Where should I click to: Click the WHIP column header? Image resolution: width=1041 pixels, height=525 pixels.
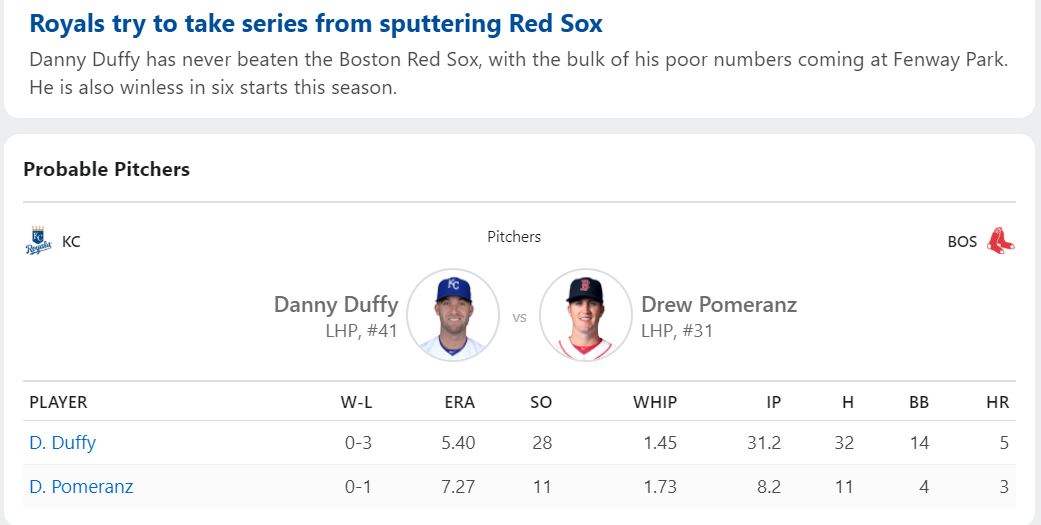[x=654, y=403]
